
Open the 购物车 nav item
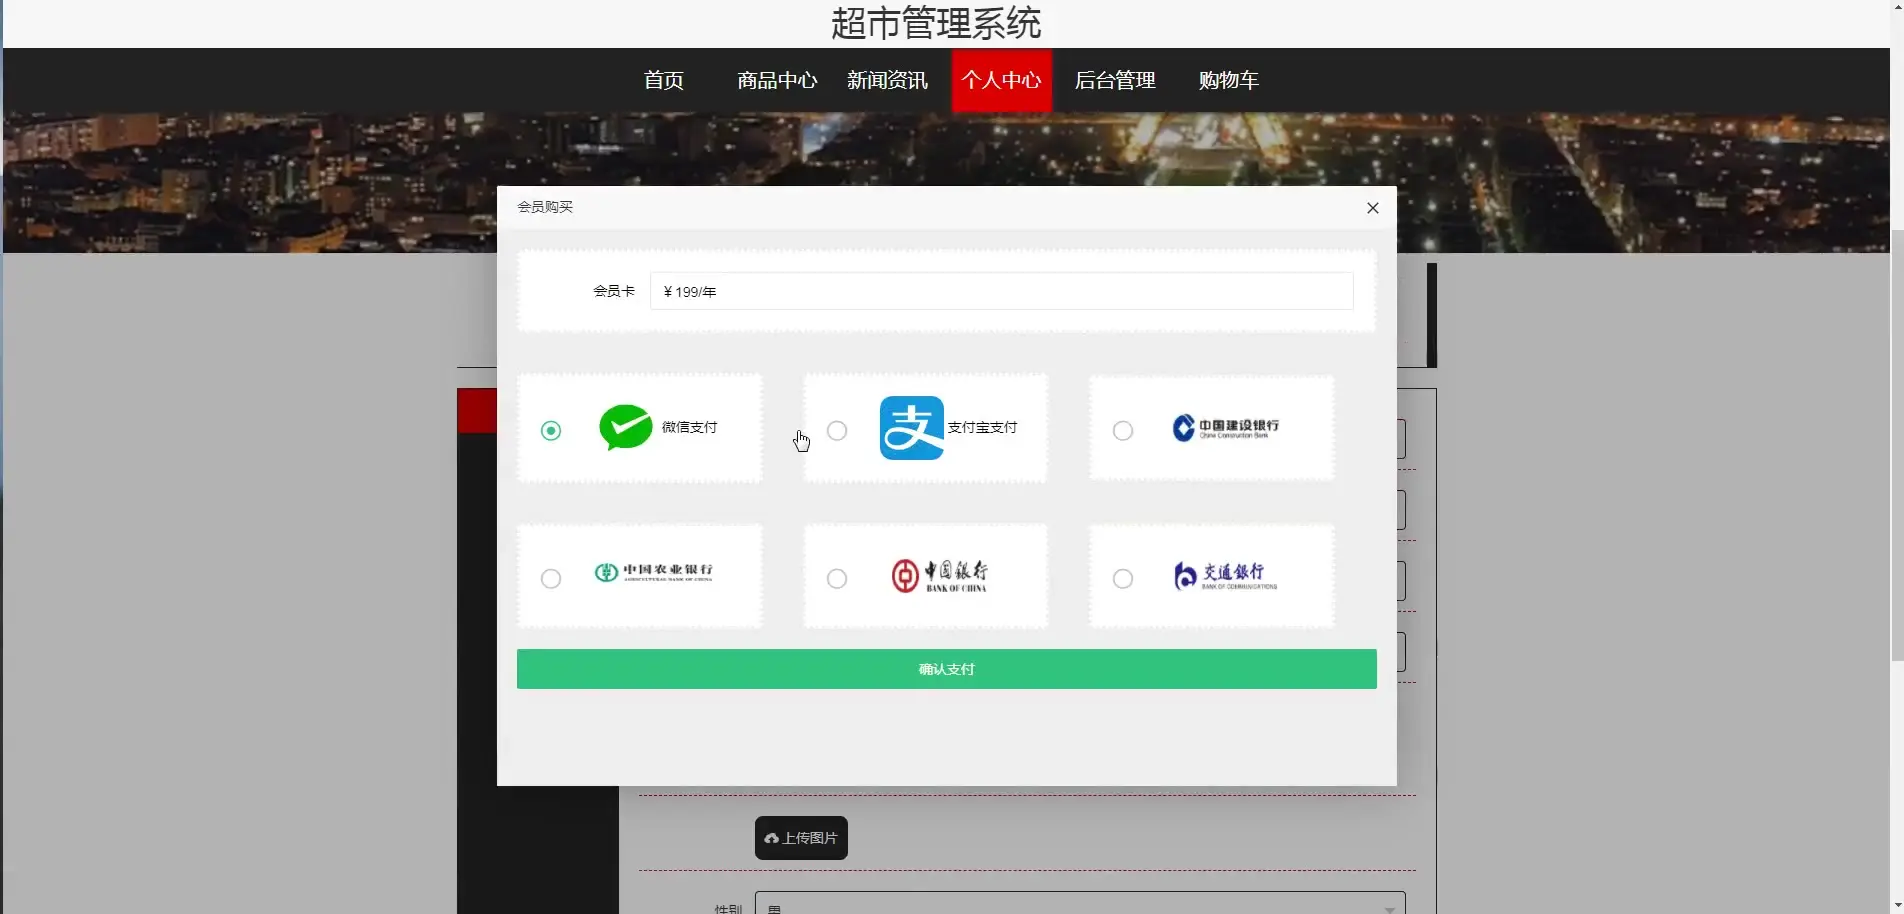(x=1228, y=81)
